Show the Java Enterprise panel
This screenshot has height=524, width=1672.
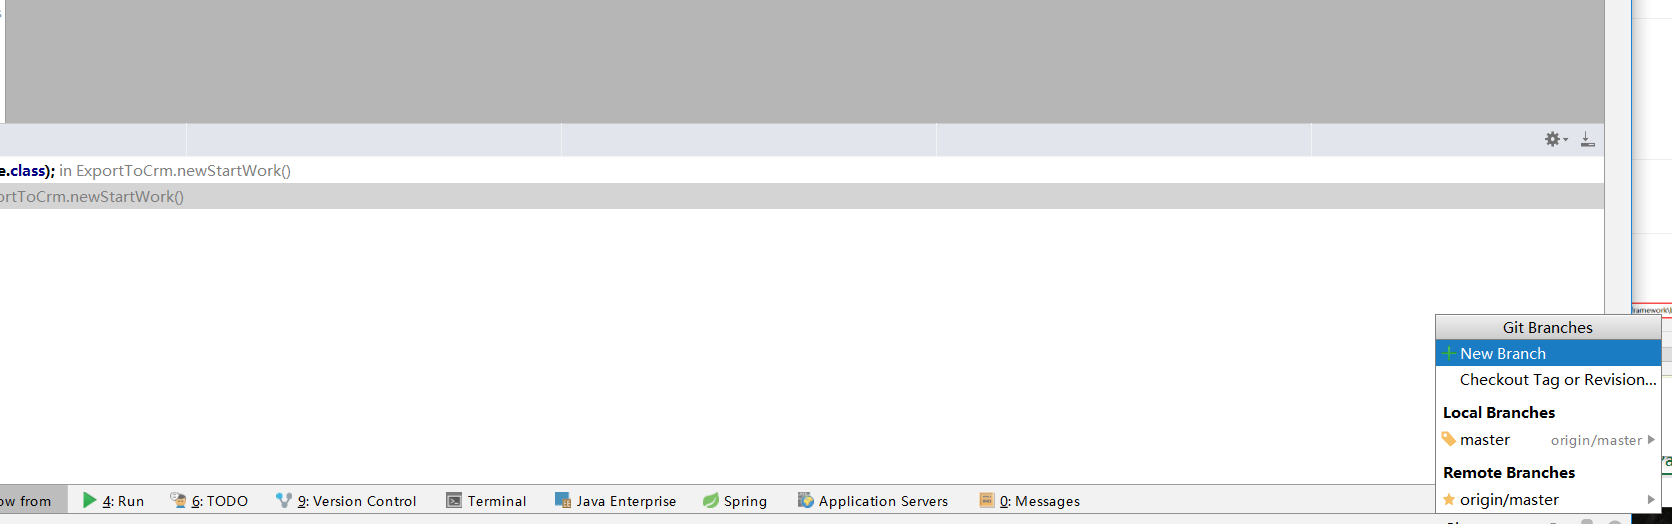point(616,501)
